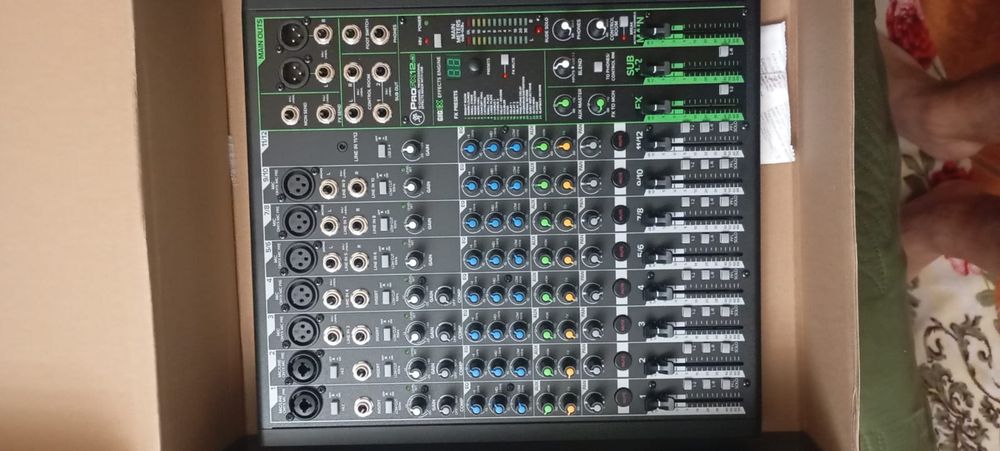Toggle Mute on channel 7/8
Screen dimensions: 1000x451
(621, 214)
